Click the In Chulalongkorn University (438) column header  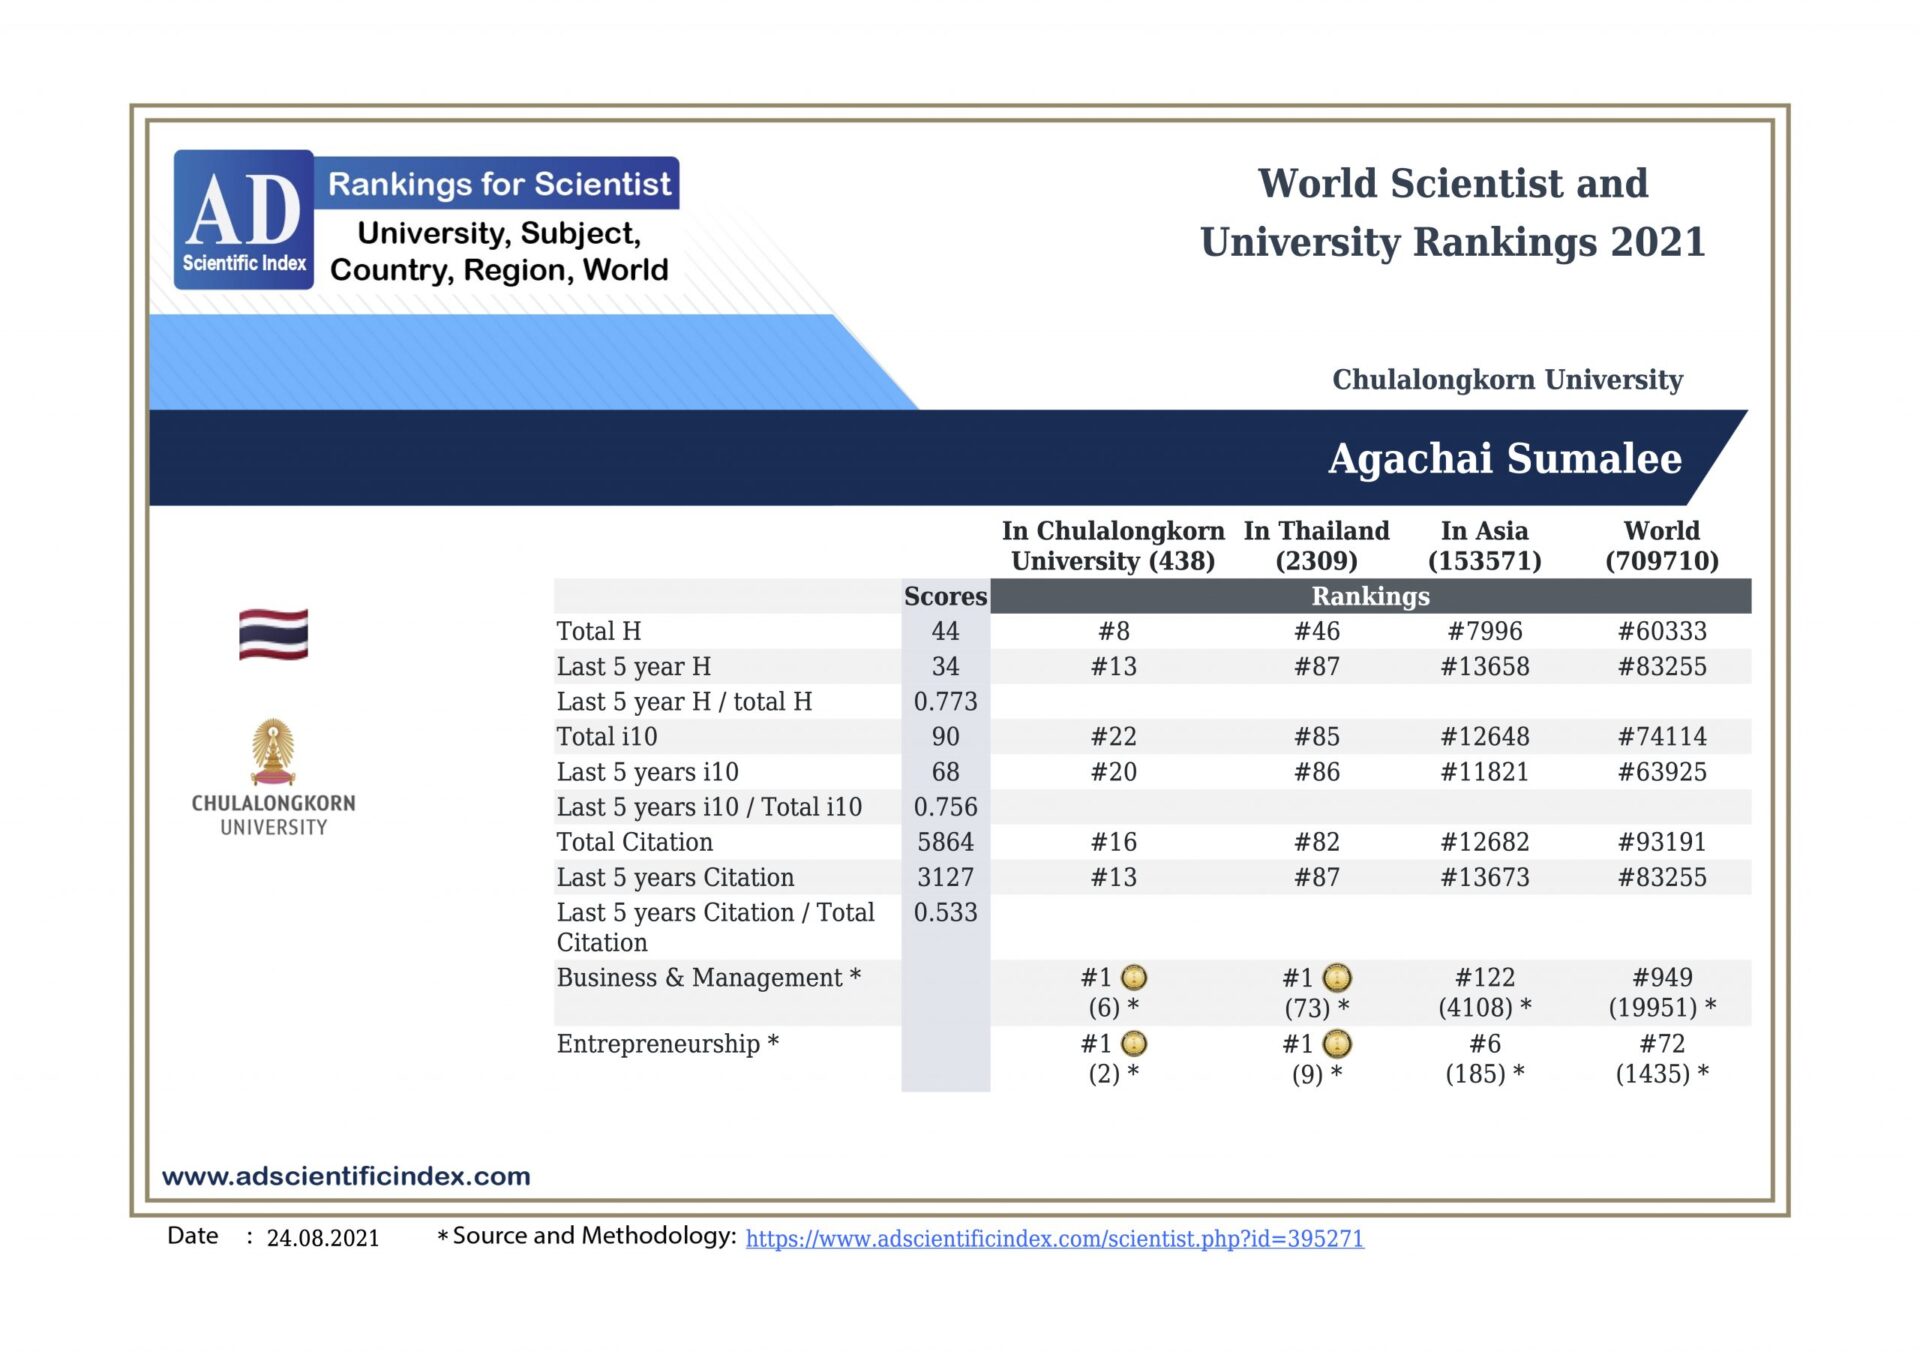coord(1113,546)
